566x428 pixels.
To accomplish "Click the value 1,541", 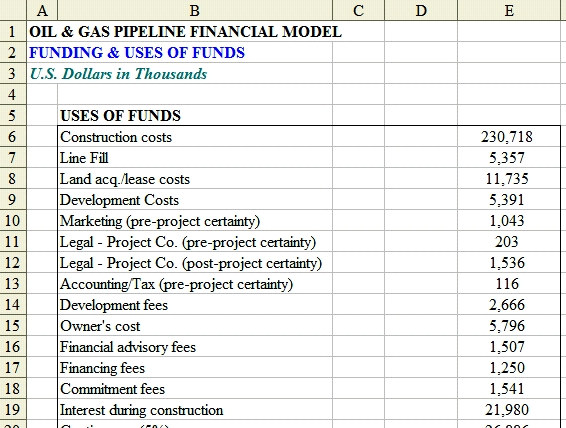I will tap(507, 389).
